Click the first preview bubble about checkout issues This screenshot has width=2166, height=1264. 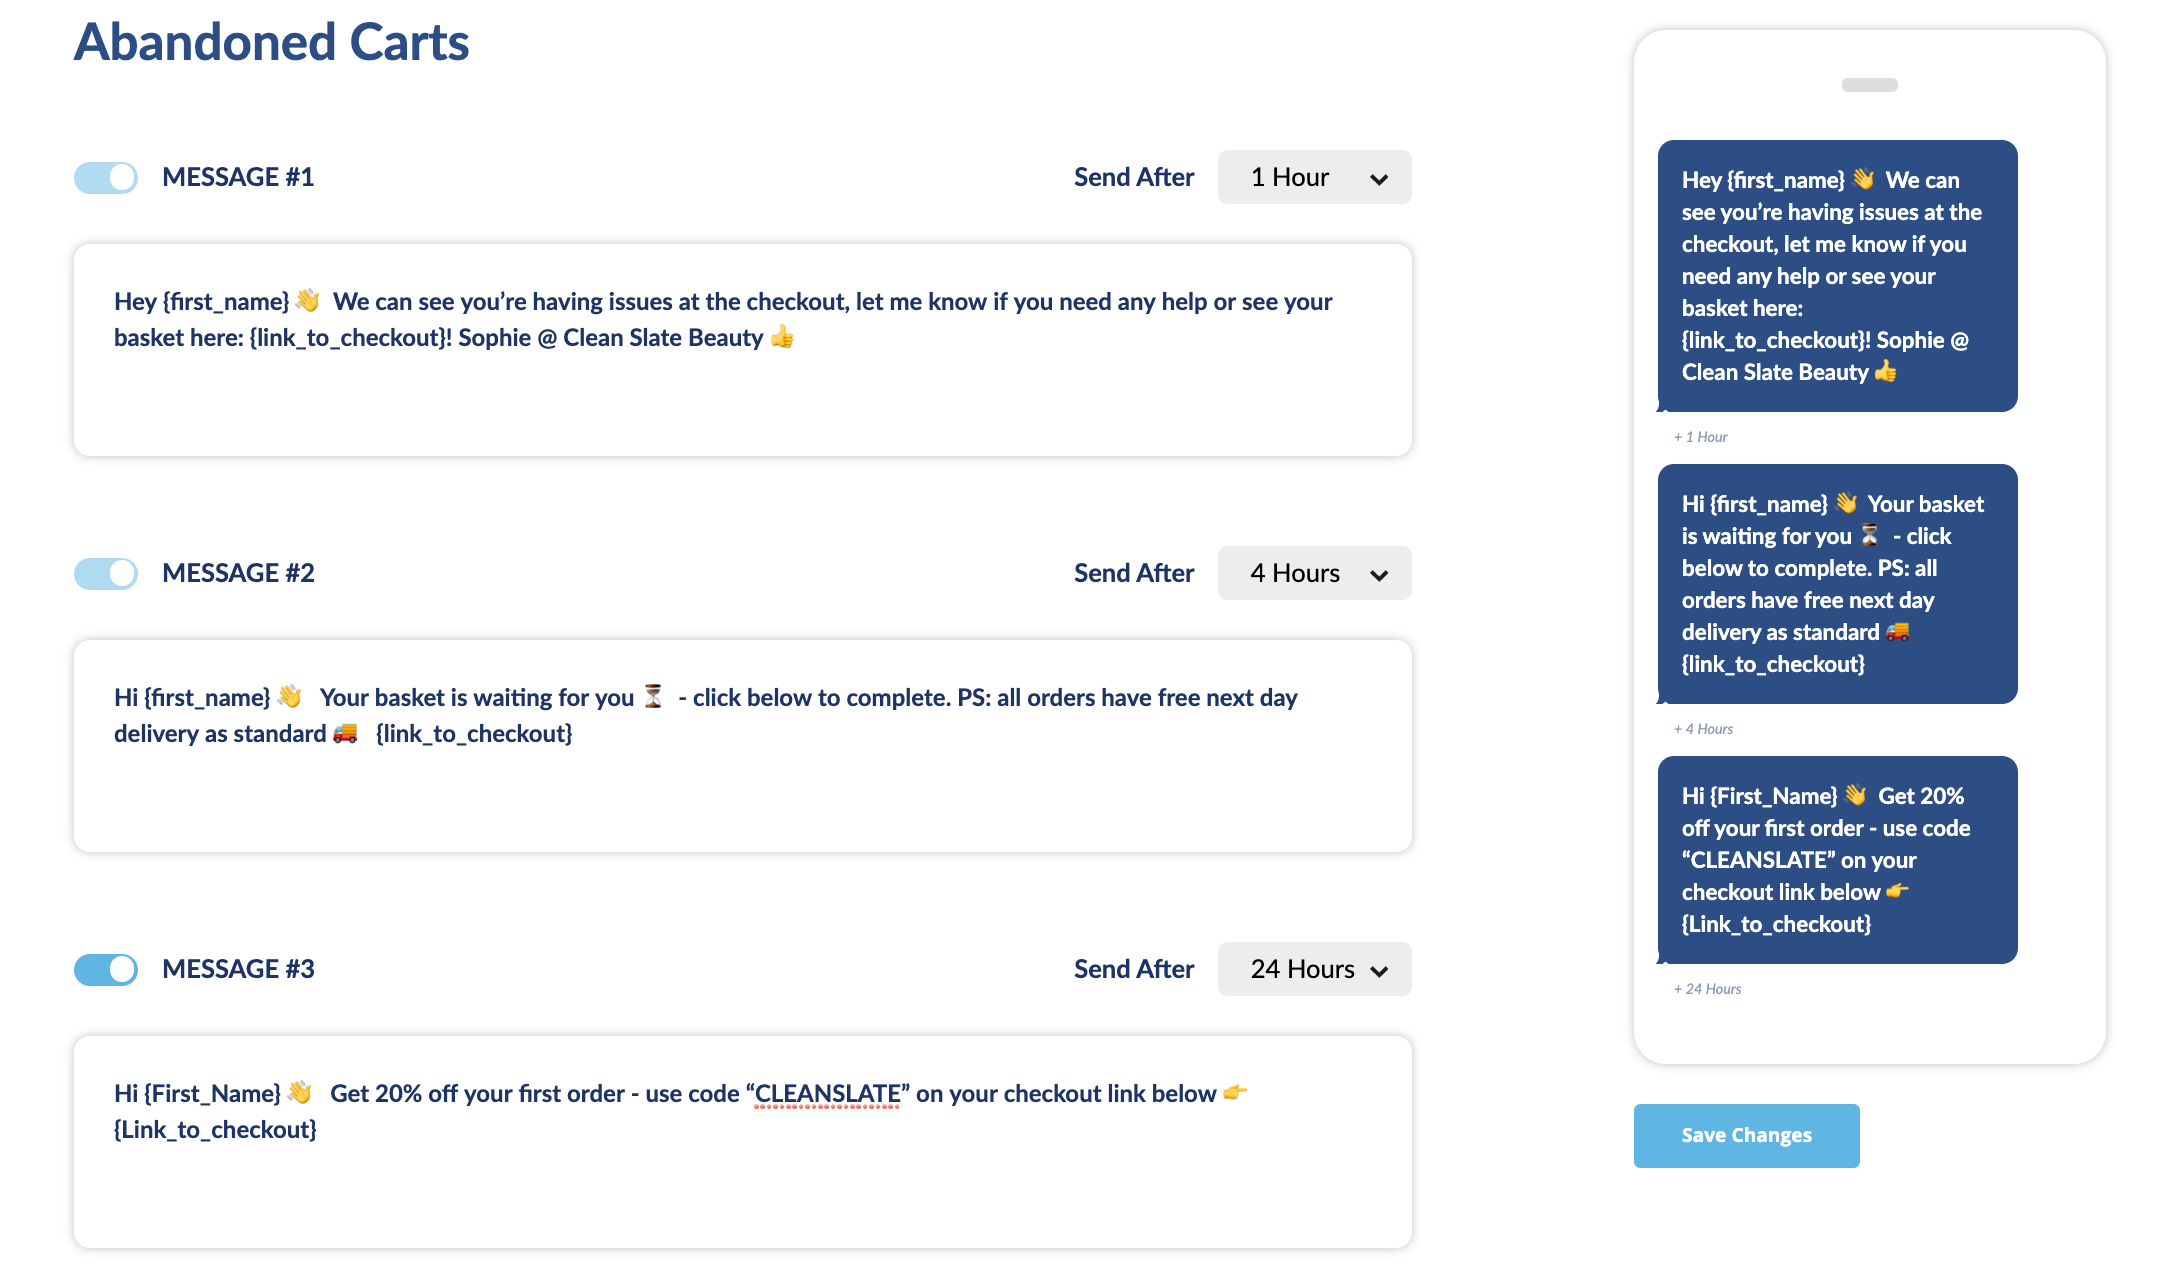pyautogui.click(x=1837, y=276)
